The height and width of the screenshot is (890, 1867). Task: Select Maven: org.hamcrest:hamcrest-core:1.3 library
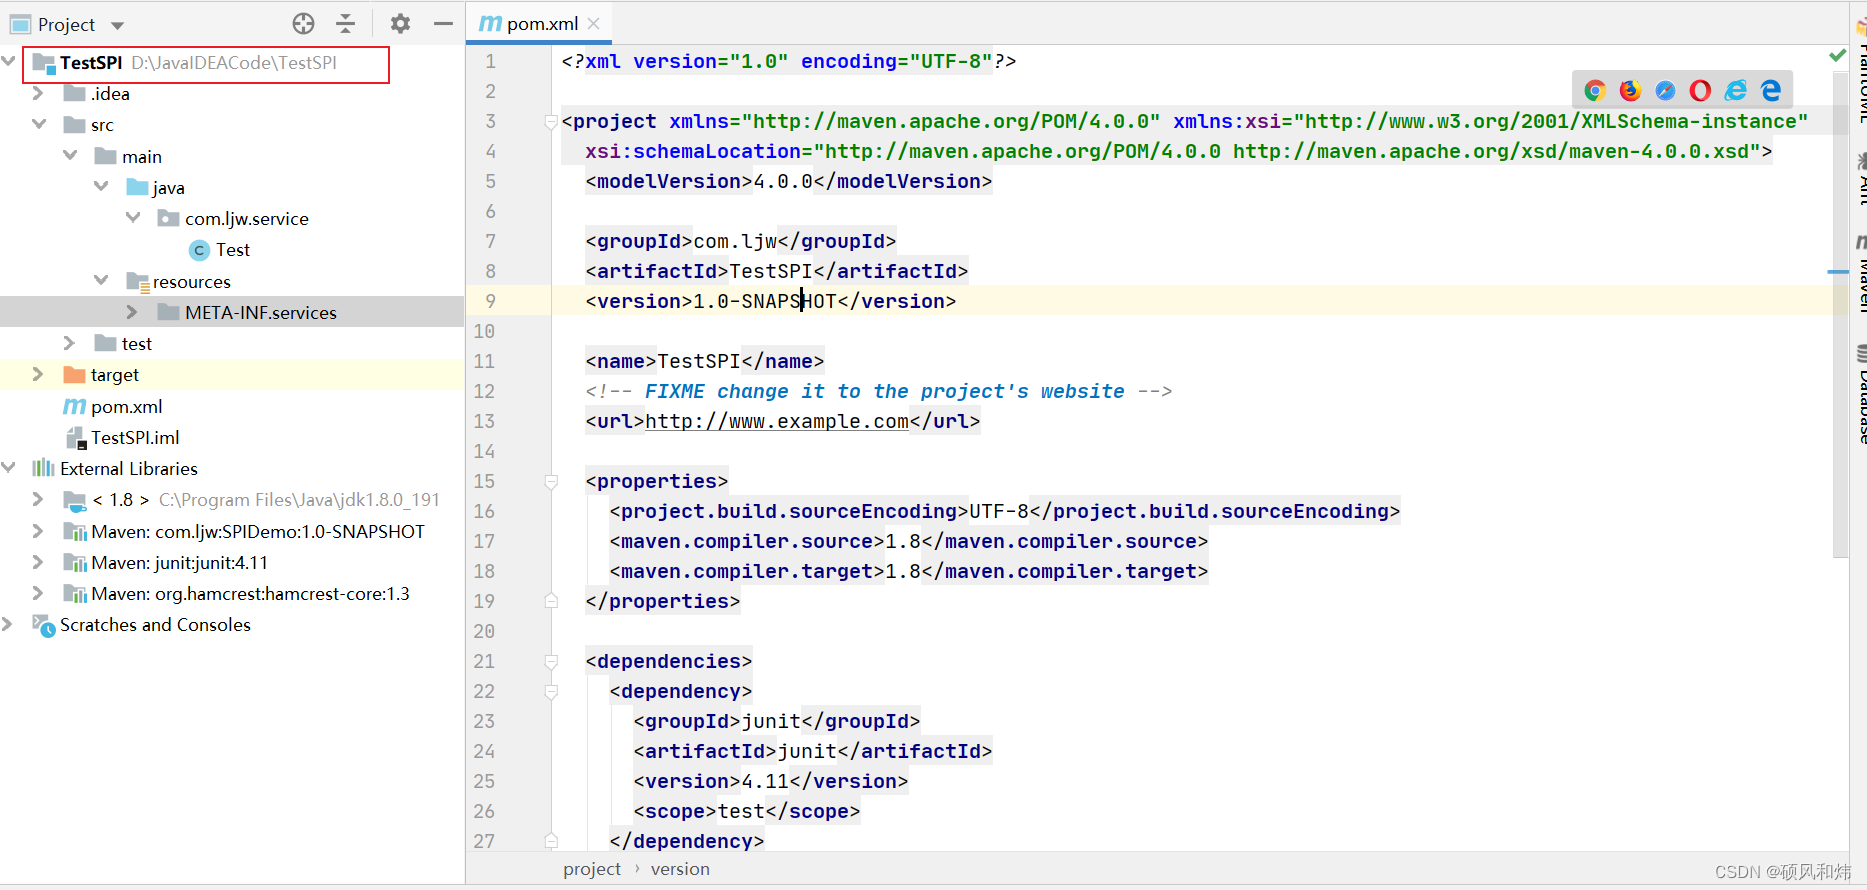coord(250,594)
